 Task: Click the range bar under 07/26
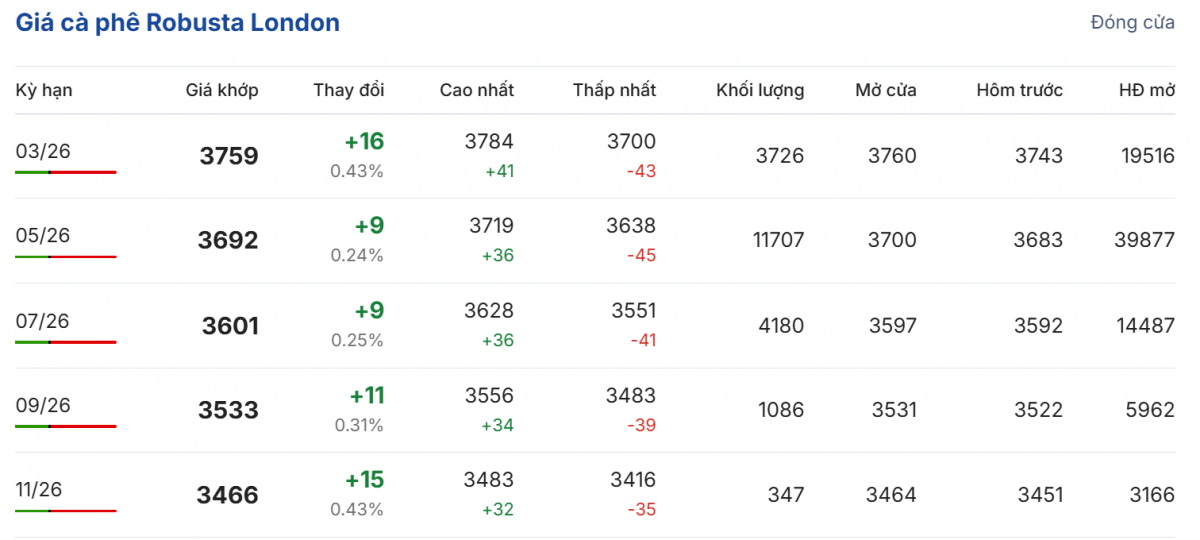[x=66, y=342]
